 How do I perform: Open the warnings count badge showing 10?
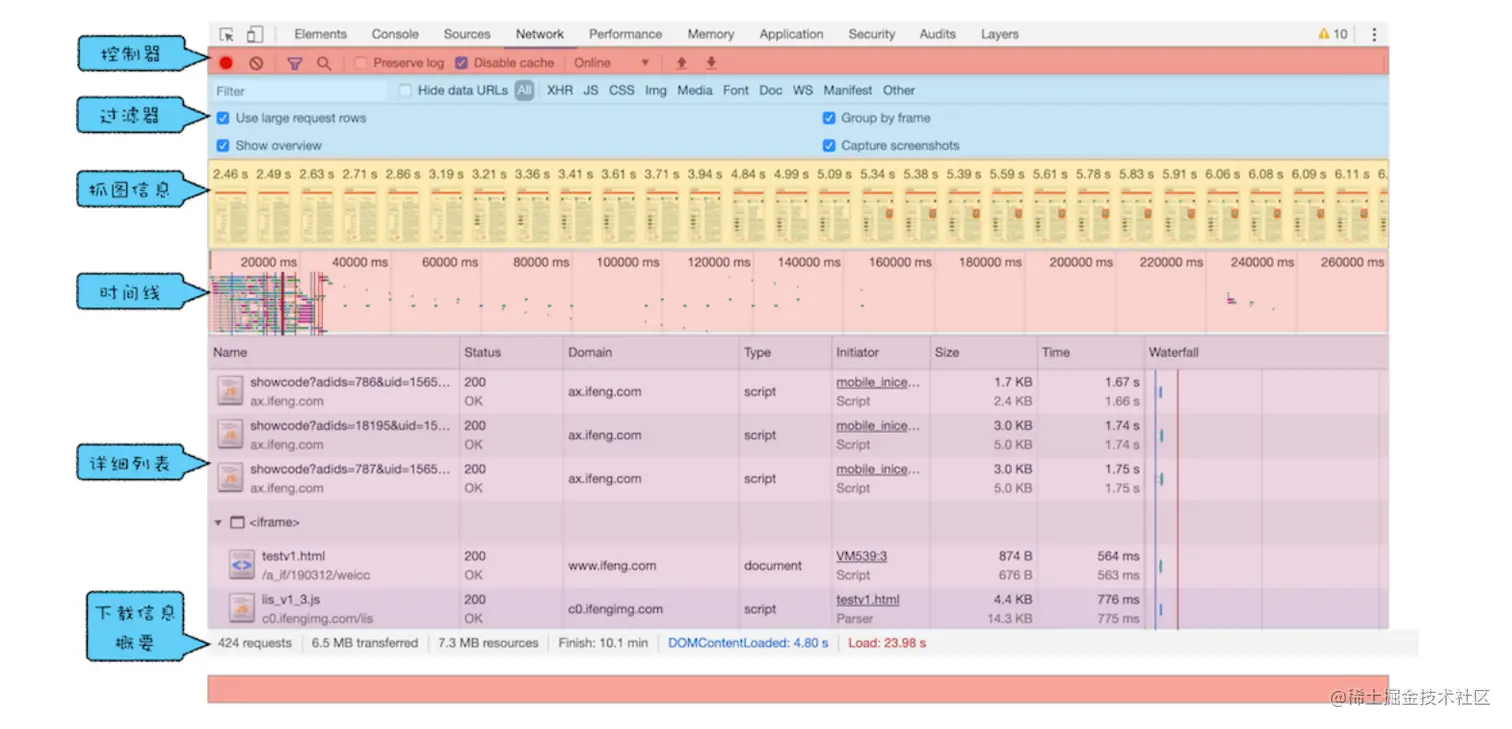(1334, 34)
